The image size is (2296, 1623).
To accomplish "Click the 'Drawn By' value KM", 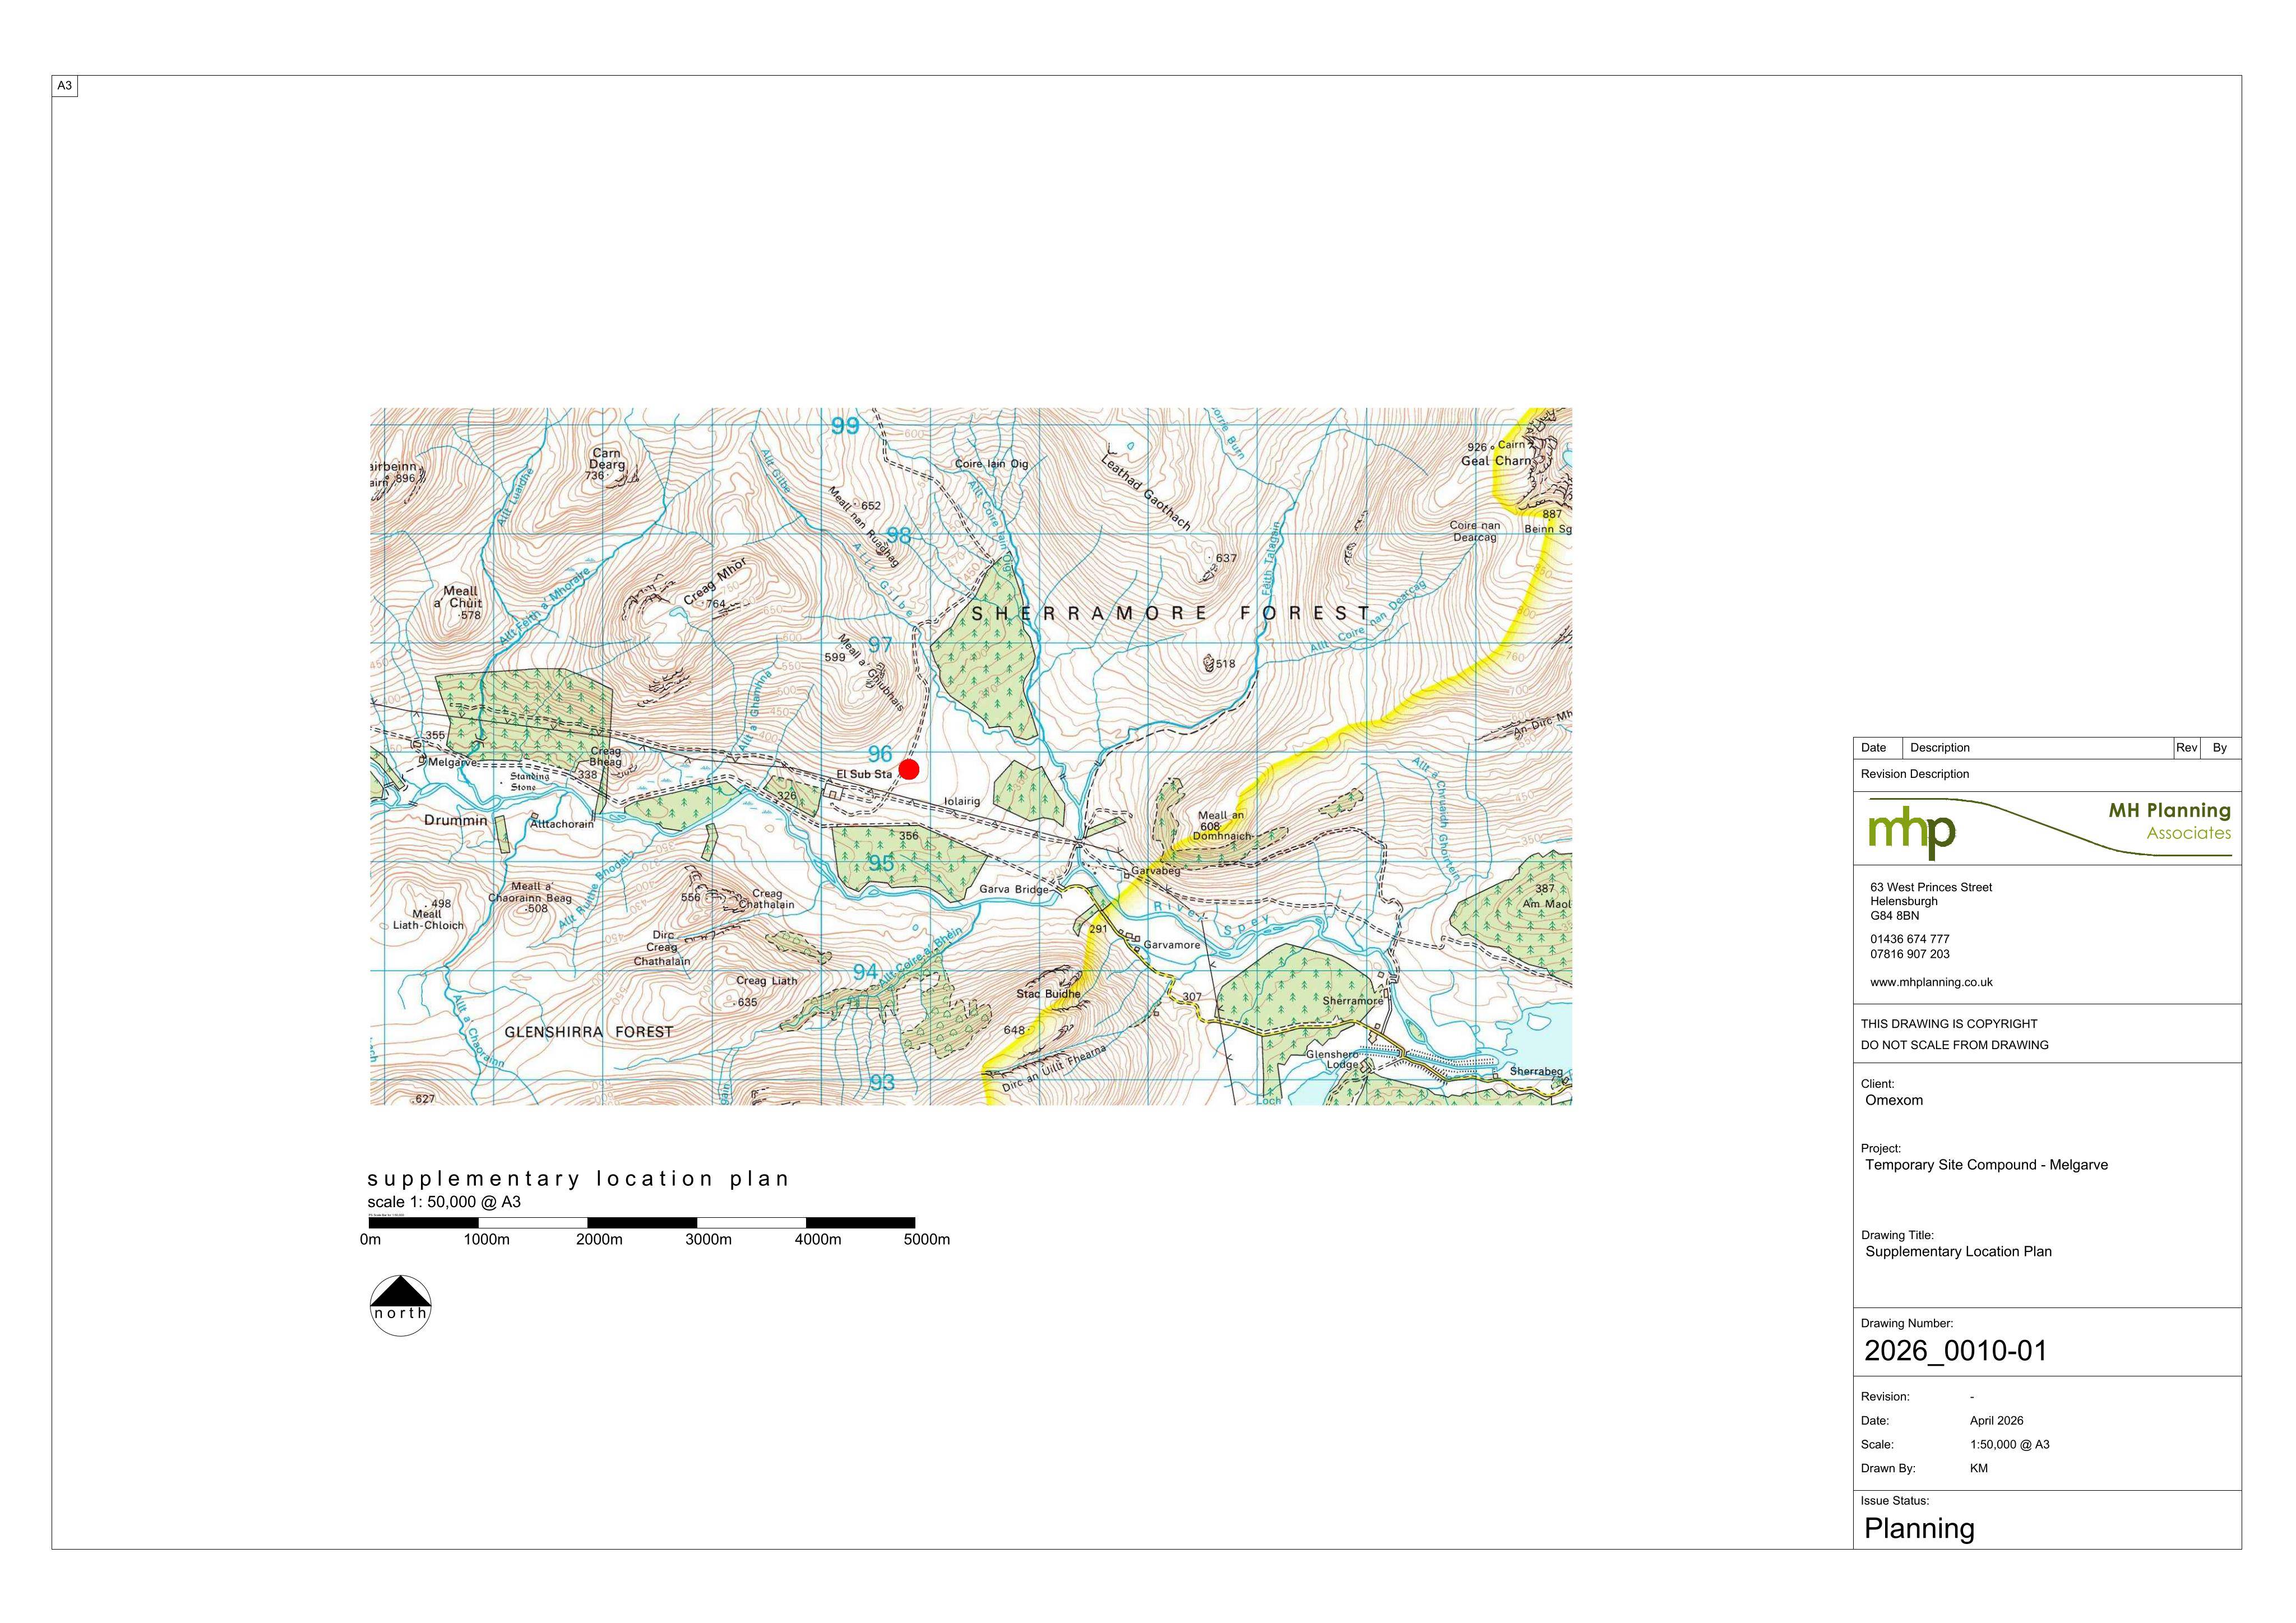I will (x=1979, y=1469).
